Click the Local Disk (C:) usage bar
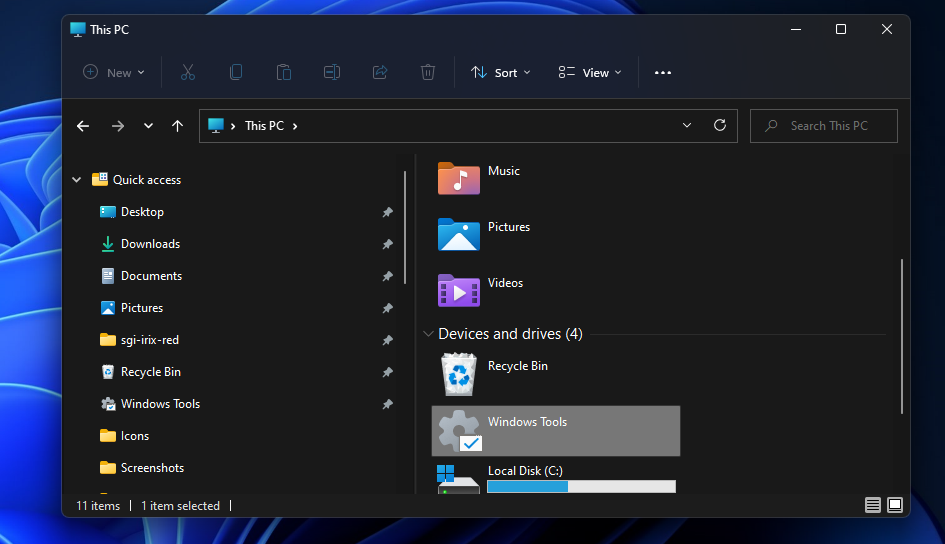Image resolution: width=945 pixels, height=544 pixels. pos(581,487)
